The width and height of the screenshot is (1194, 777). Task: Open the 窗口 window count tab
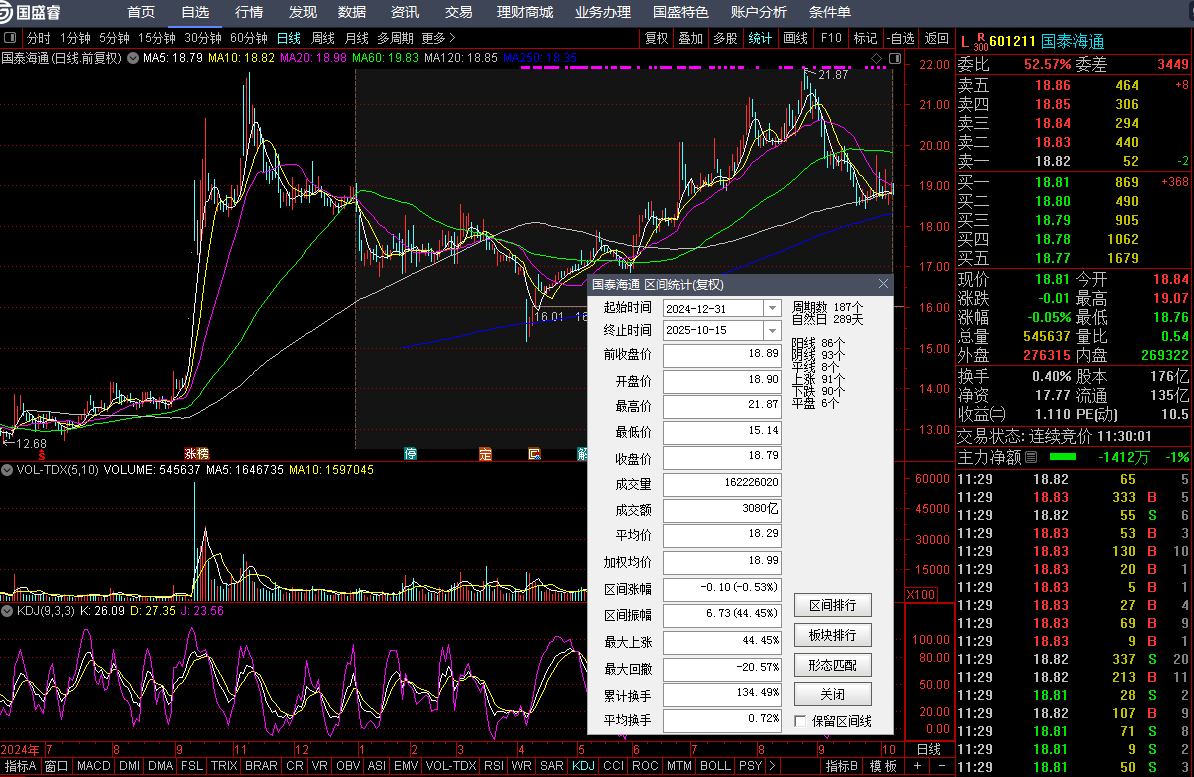point(56,766)
